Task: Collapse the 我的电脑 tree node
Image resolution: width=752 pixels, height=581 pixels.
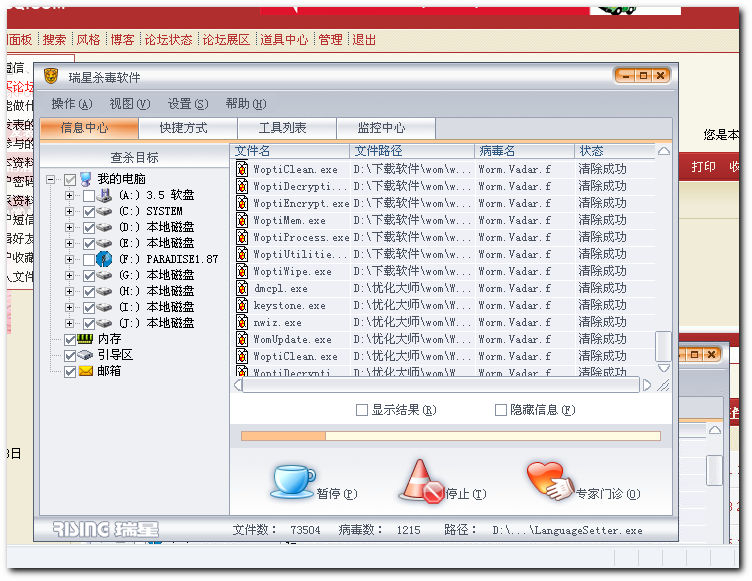Action: point(50,179)
